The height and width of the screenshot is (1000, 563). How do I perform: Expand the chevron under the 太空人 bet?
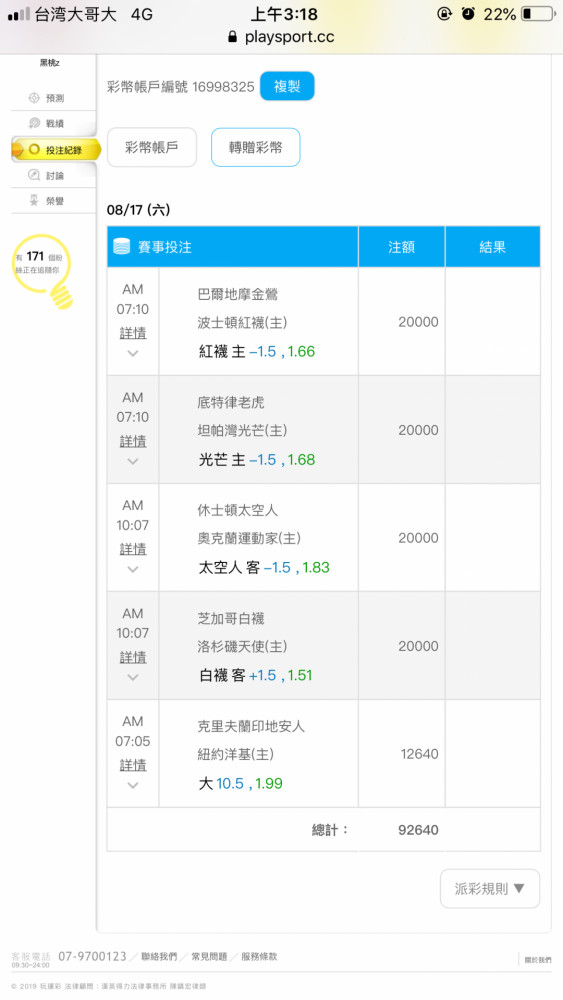(x=133, y=570)
